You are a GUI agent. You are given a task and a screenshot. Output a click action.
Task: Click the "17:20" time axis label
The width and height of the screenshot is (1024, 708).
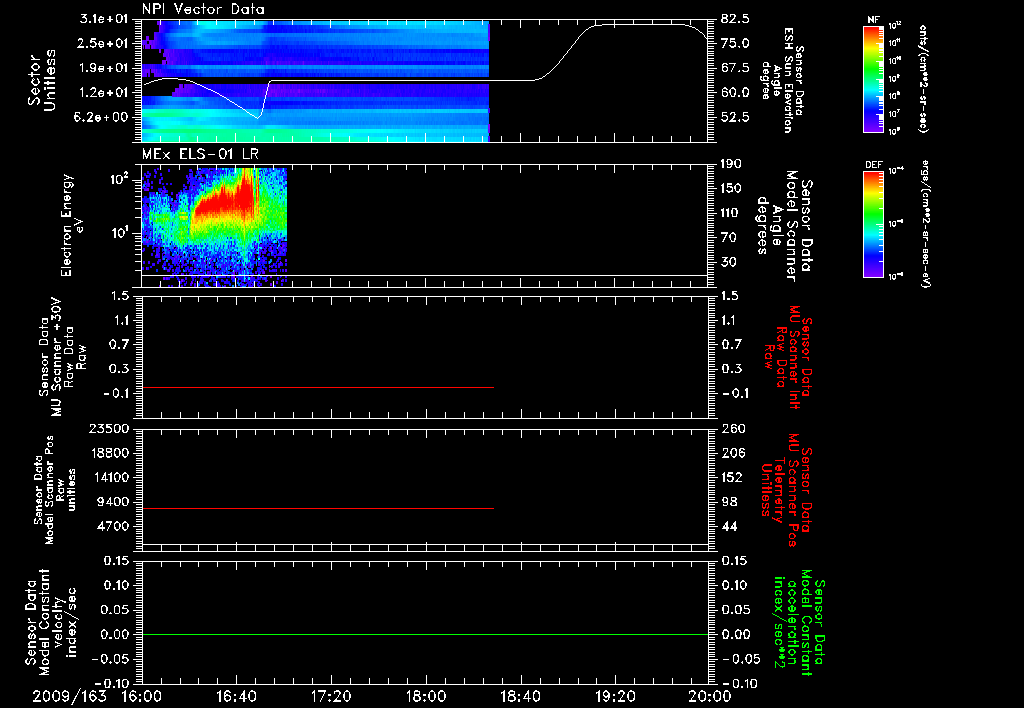tap(332, 696)
